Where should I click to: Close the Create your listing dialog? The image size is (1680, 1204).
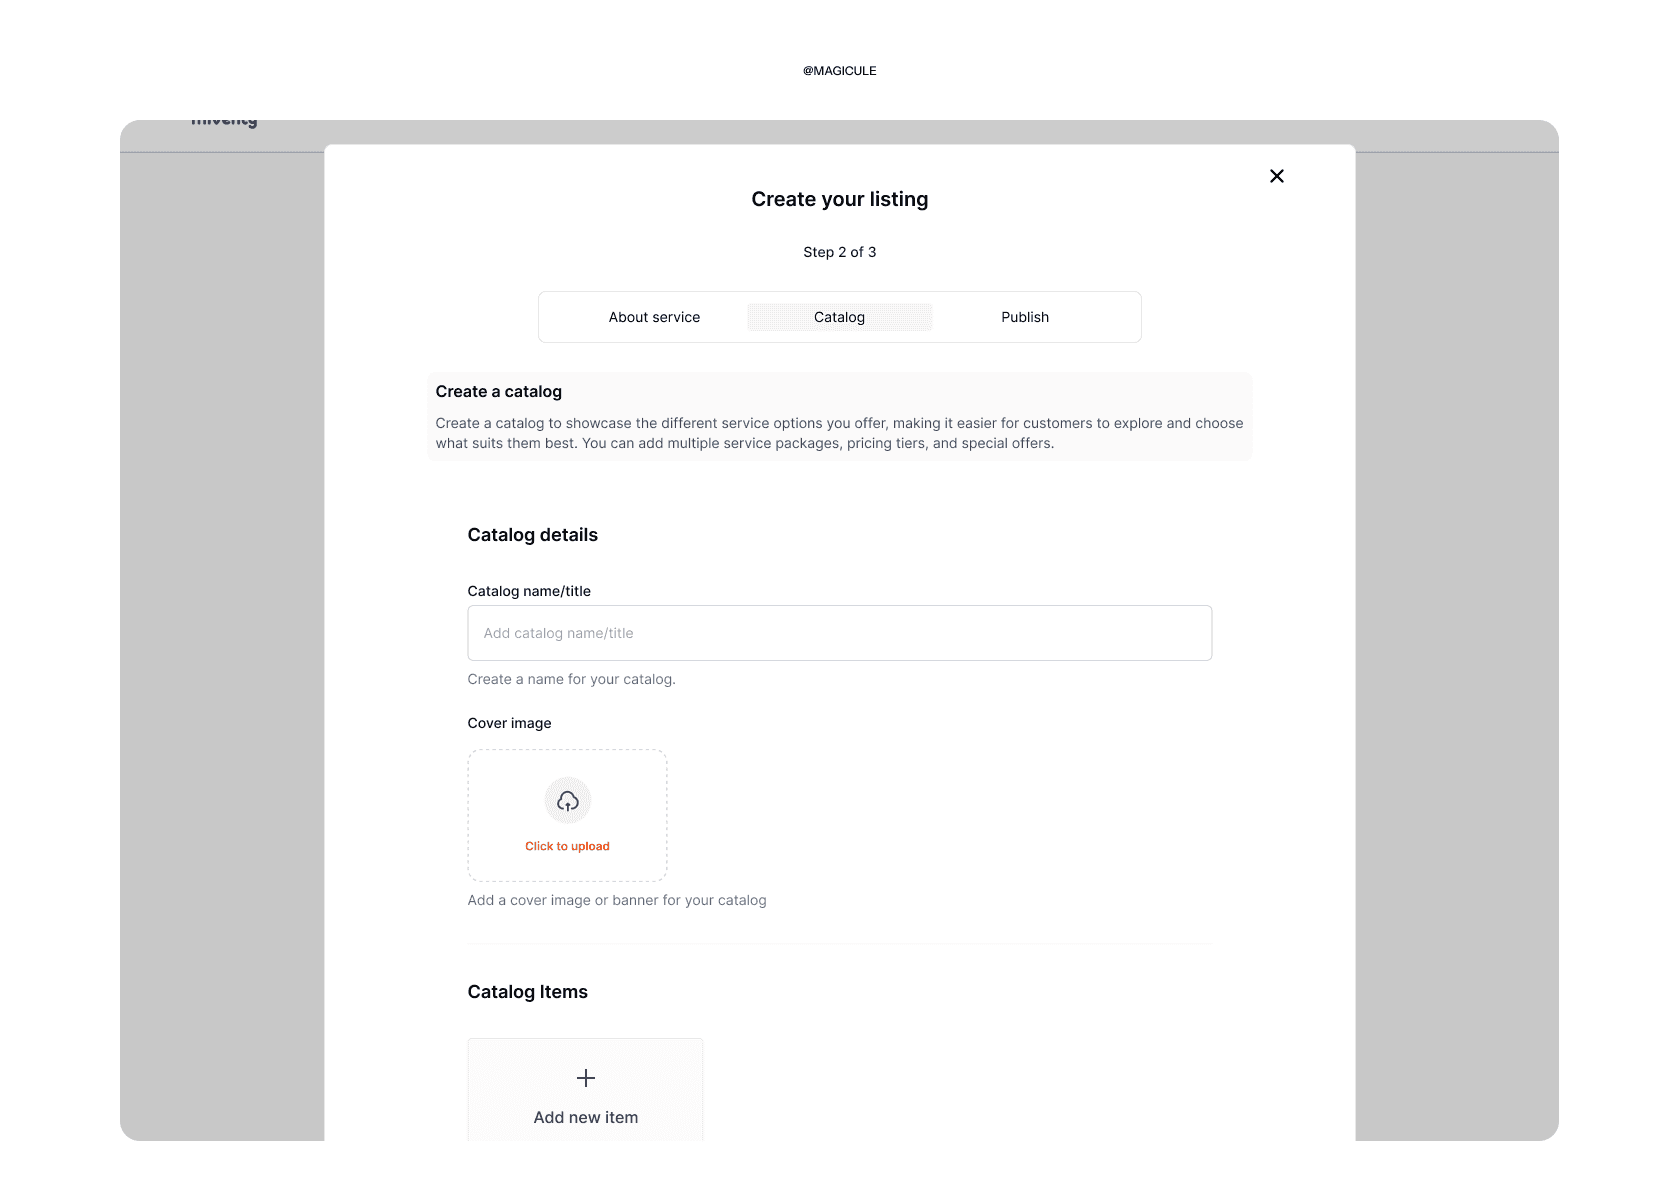click(1276, 176)
